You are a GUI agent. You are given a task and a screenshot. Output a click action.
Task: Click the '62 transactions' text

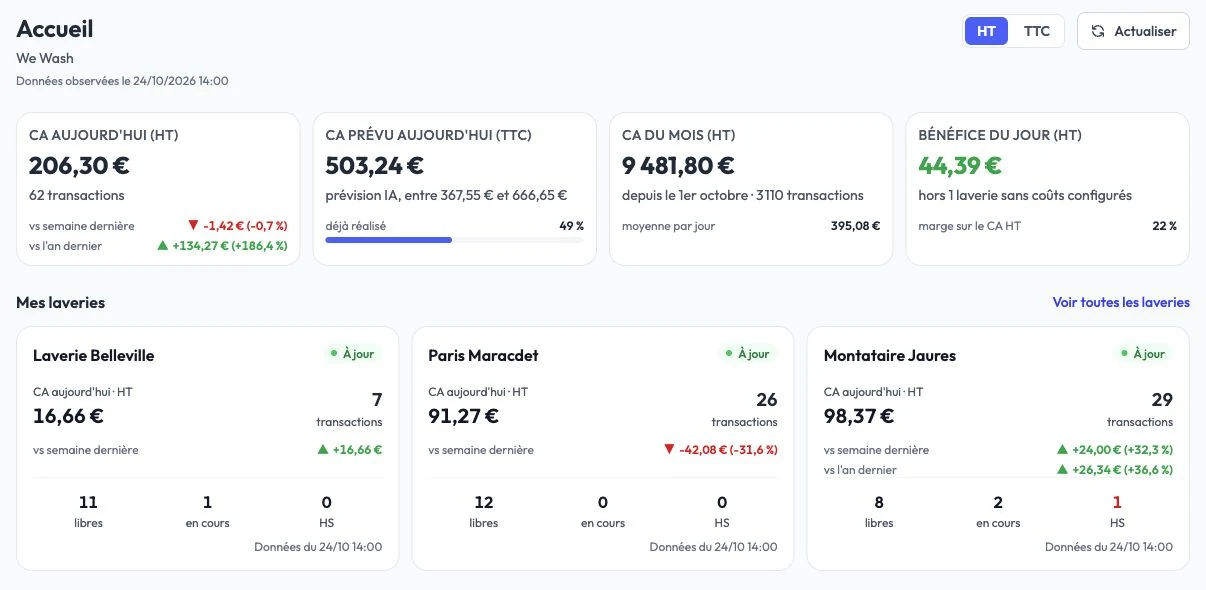[x=77, y=196]
